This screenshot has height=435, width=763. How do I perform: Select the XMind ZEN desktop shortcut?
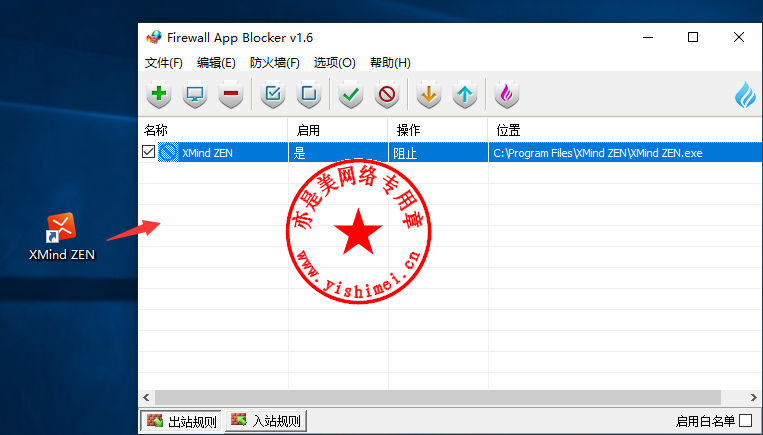(x=61, y=237)
